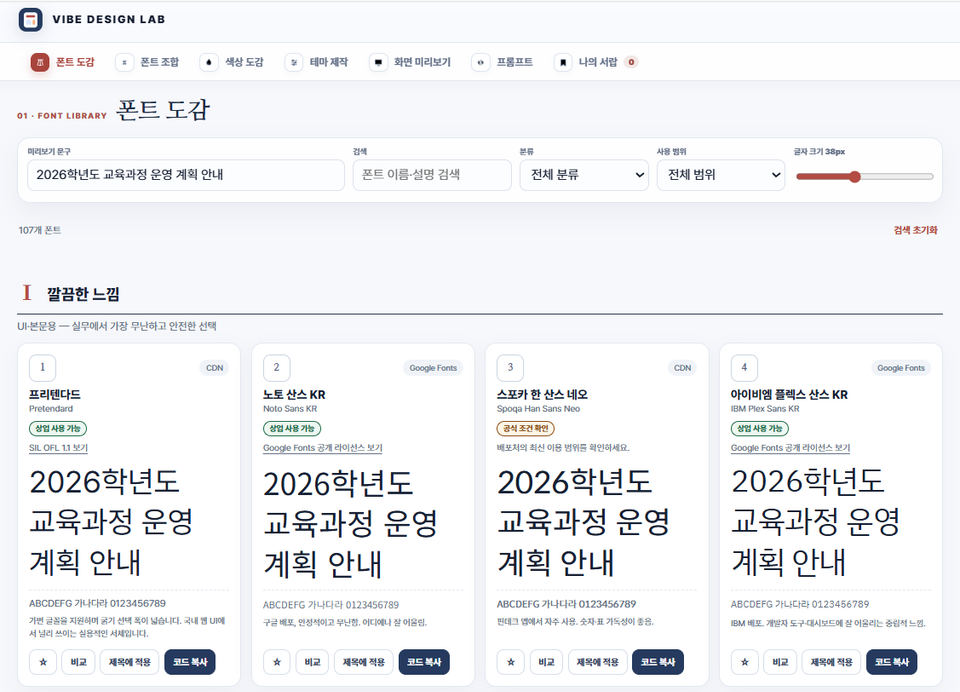
Task: Click the 폰트 도감 tab icon
Action: point(40,62)
